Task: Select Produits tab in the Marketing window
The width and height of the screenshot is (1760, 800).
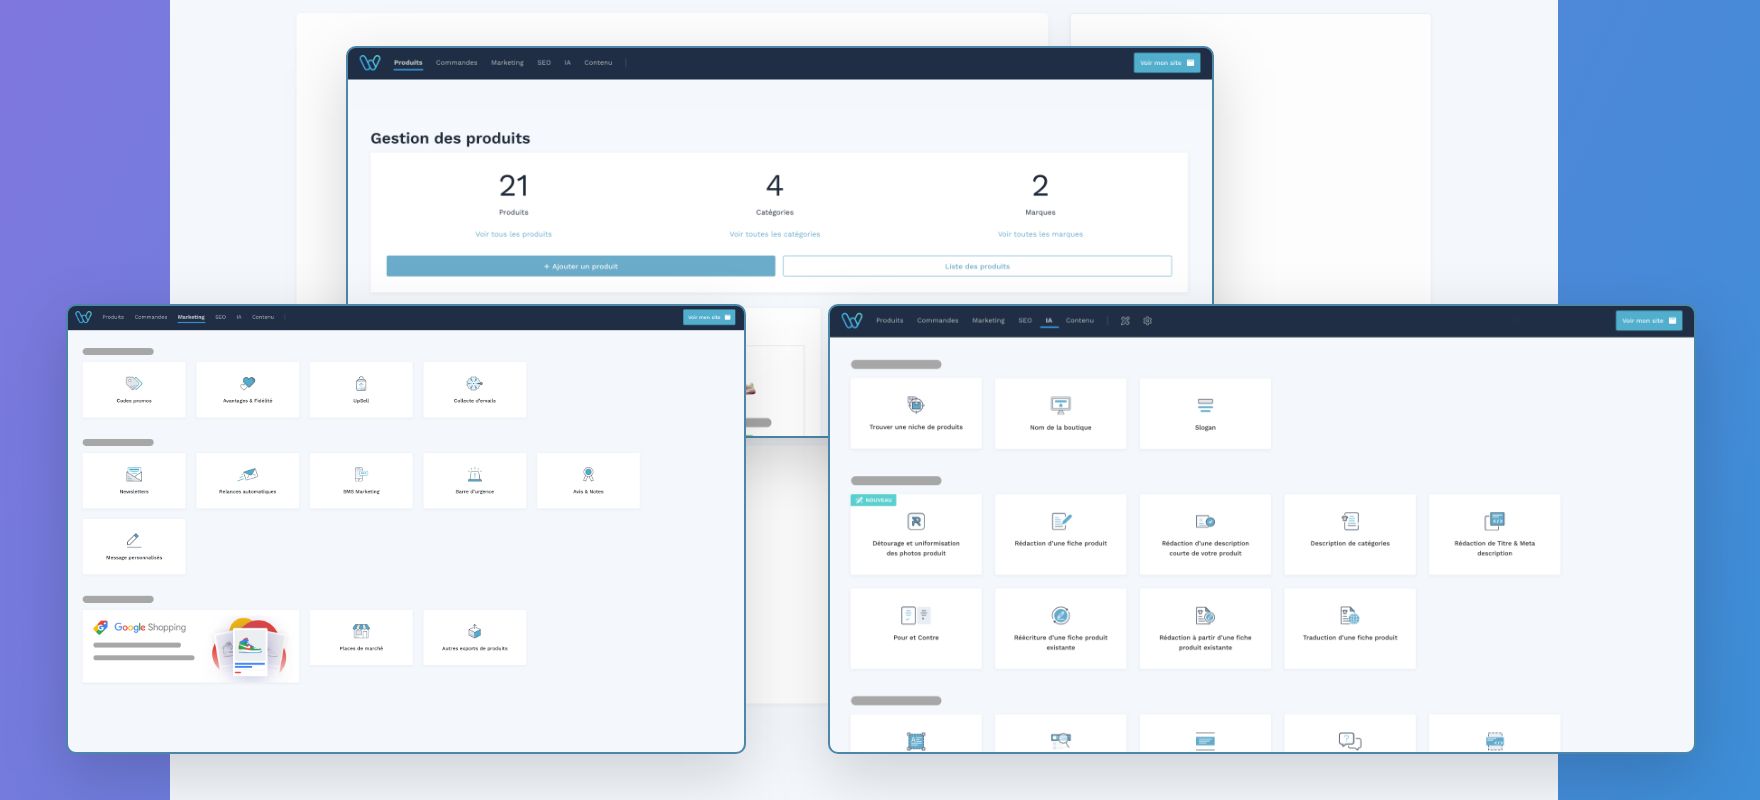Action: [113, 317]
